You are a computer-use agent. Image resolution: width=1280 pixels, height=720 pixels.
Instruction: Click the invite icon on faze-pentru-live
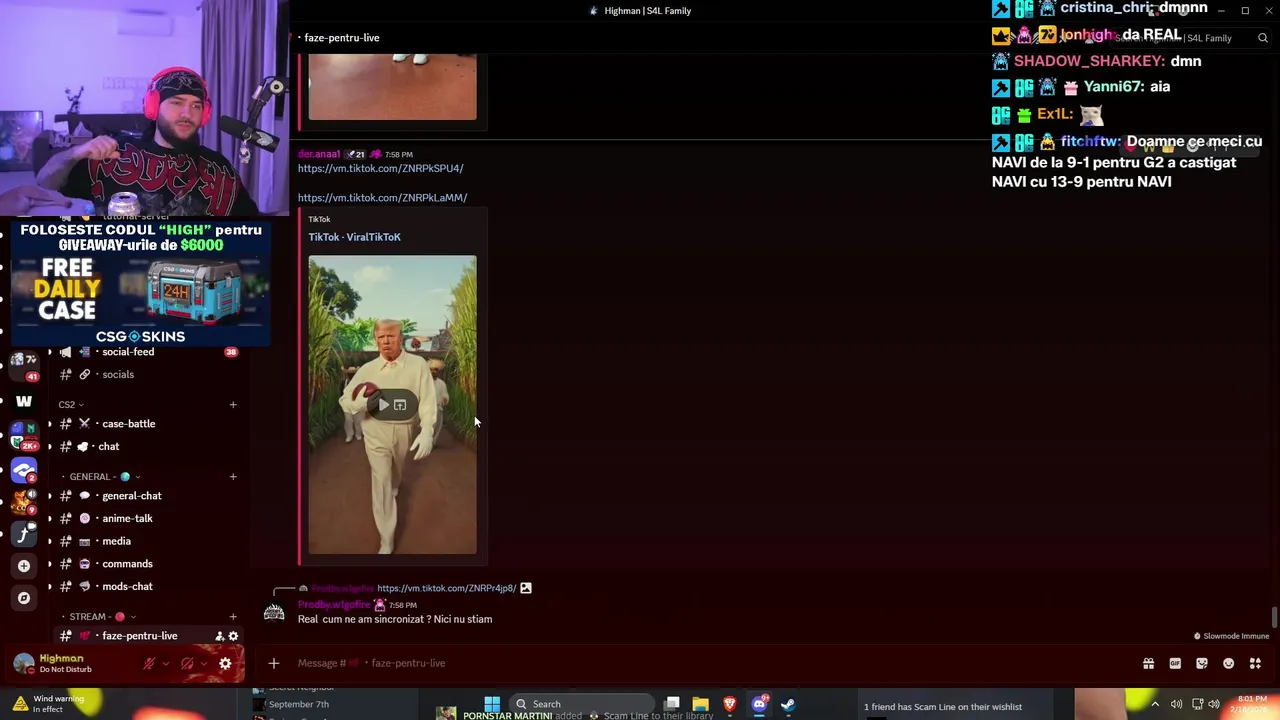220,636
